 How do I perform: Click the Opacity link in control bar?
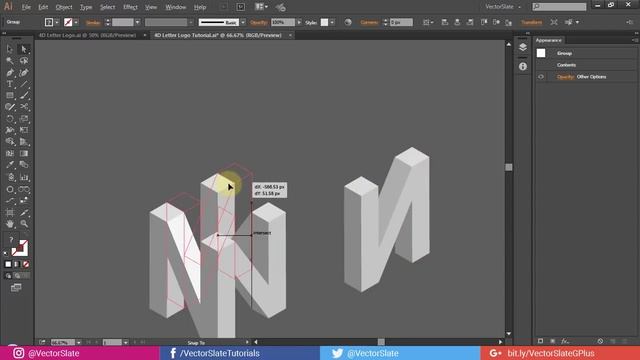259,22
